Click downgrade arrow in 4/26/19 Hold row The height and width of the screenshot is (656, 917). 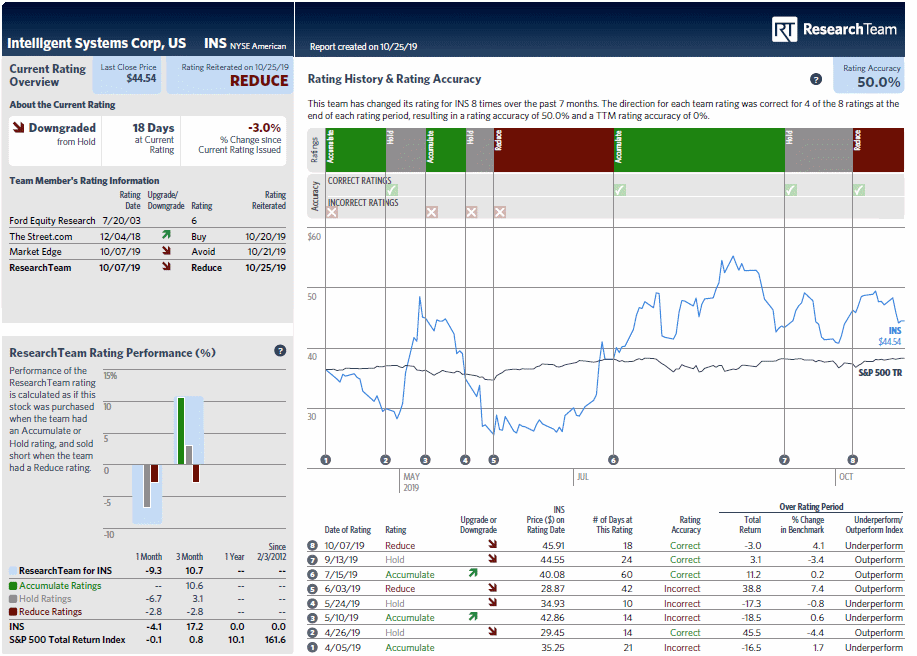(492, 631)
